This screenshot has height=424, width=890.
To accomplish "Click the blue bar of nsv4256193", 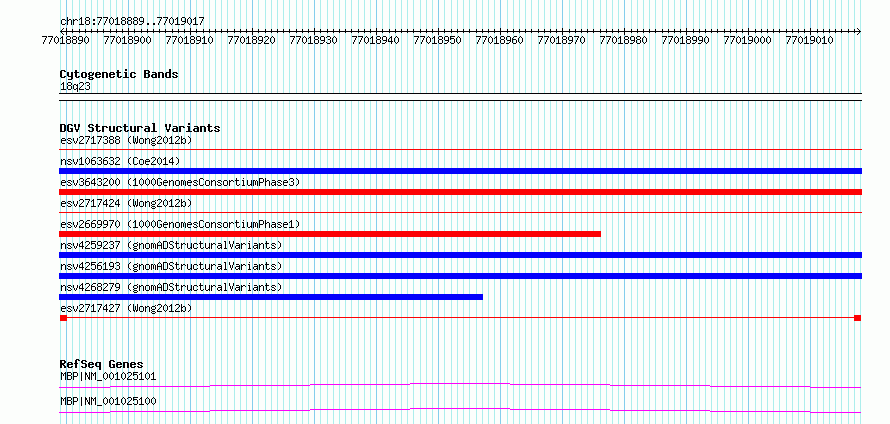I will click(x=460, y=276).
